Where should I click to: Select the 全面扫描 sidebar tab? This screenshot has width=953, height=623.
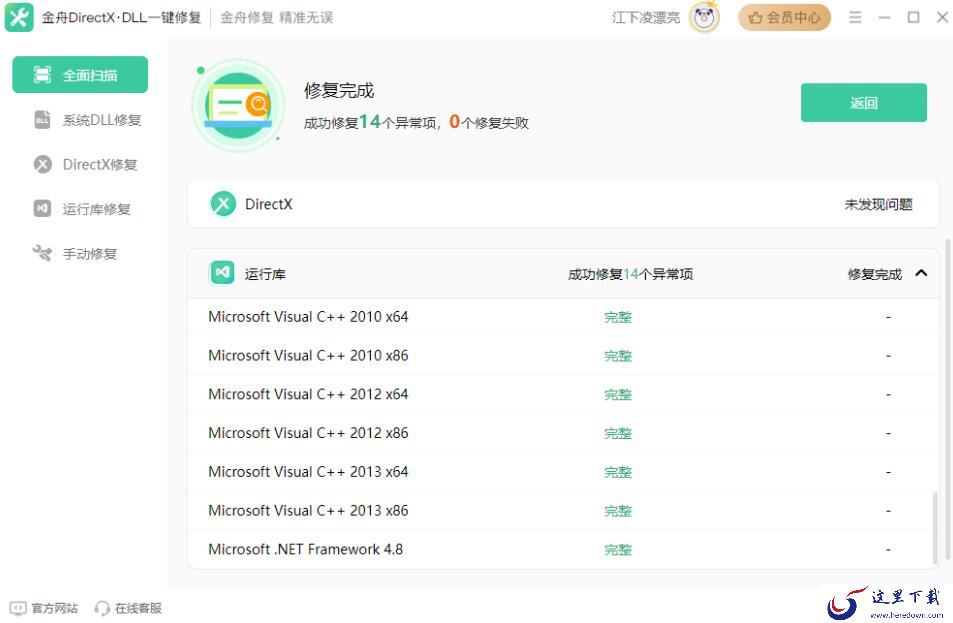coord(80,75)
